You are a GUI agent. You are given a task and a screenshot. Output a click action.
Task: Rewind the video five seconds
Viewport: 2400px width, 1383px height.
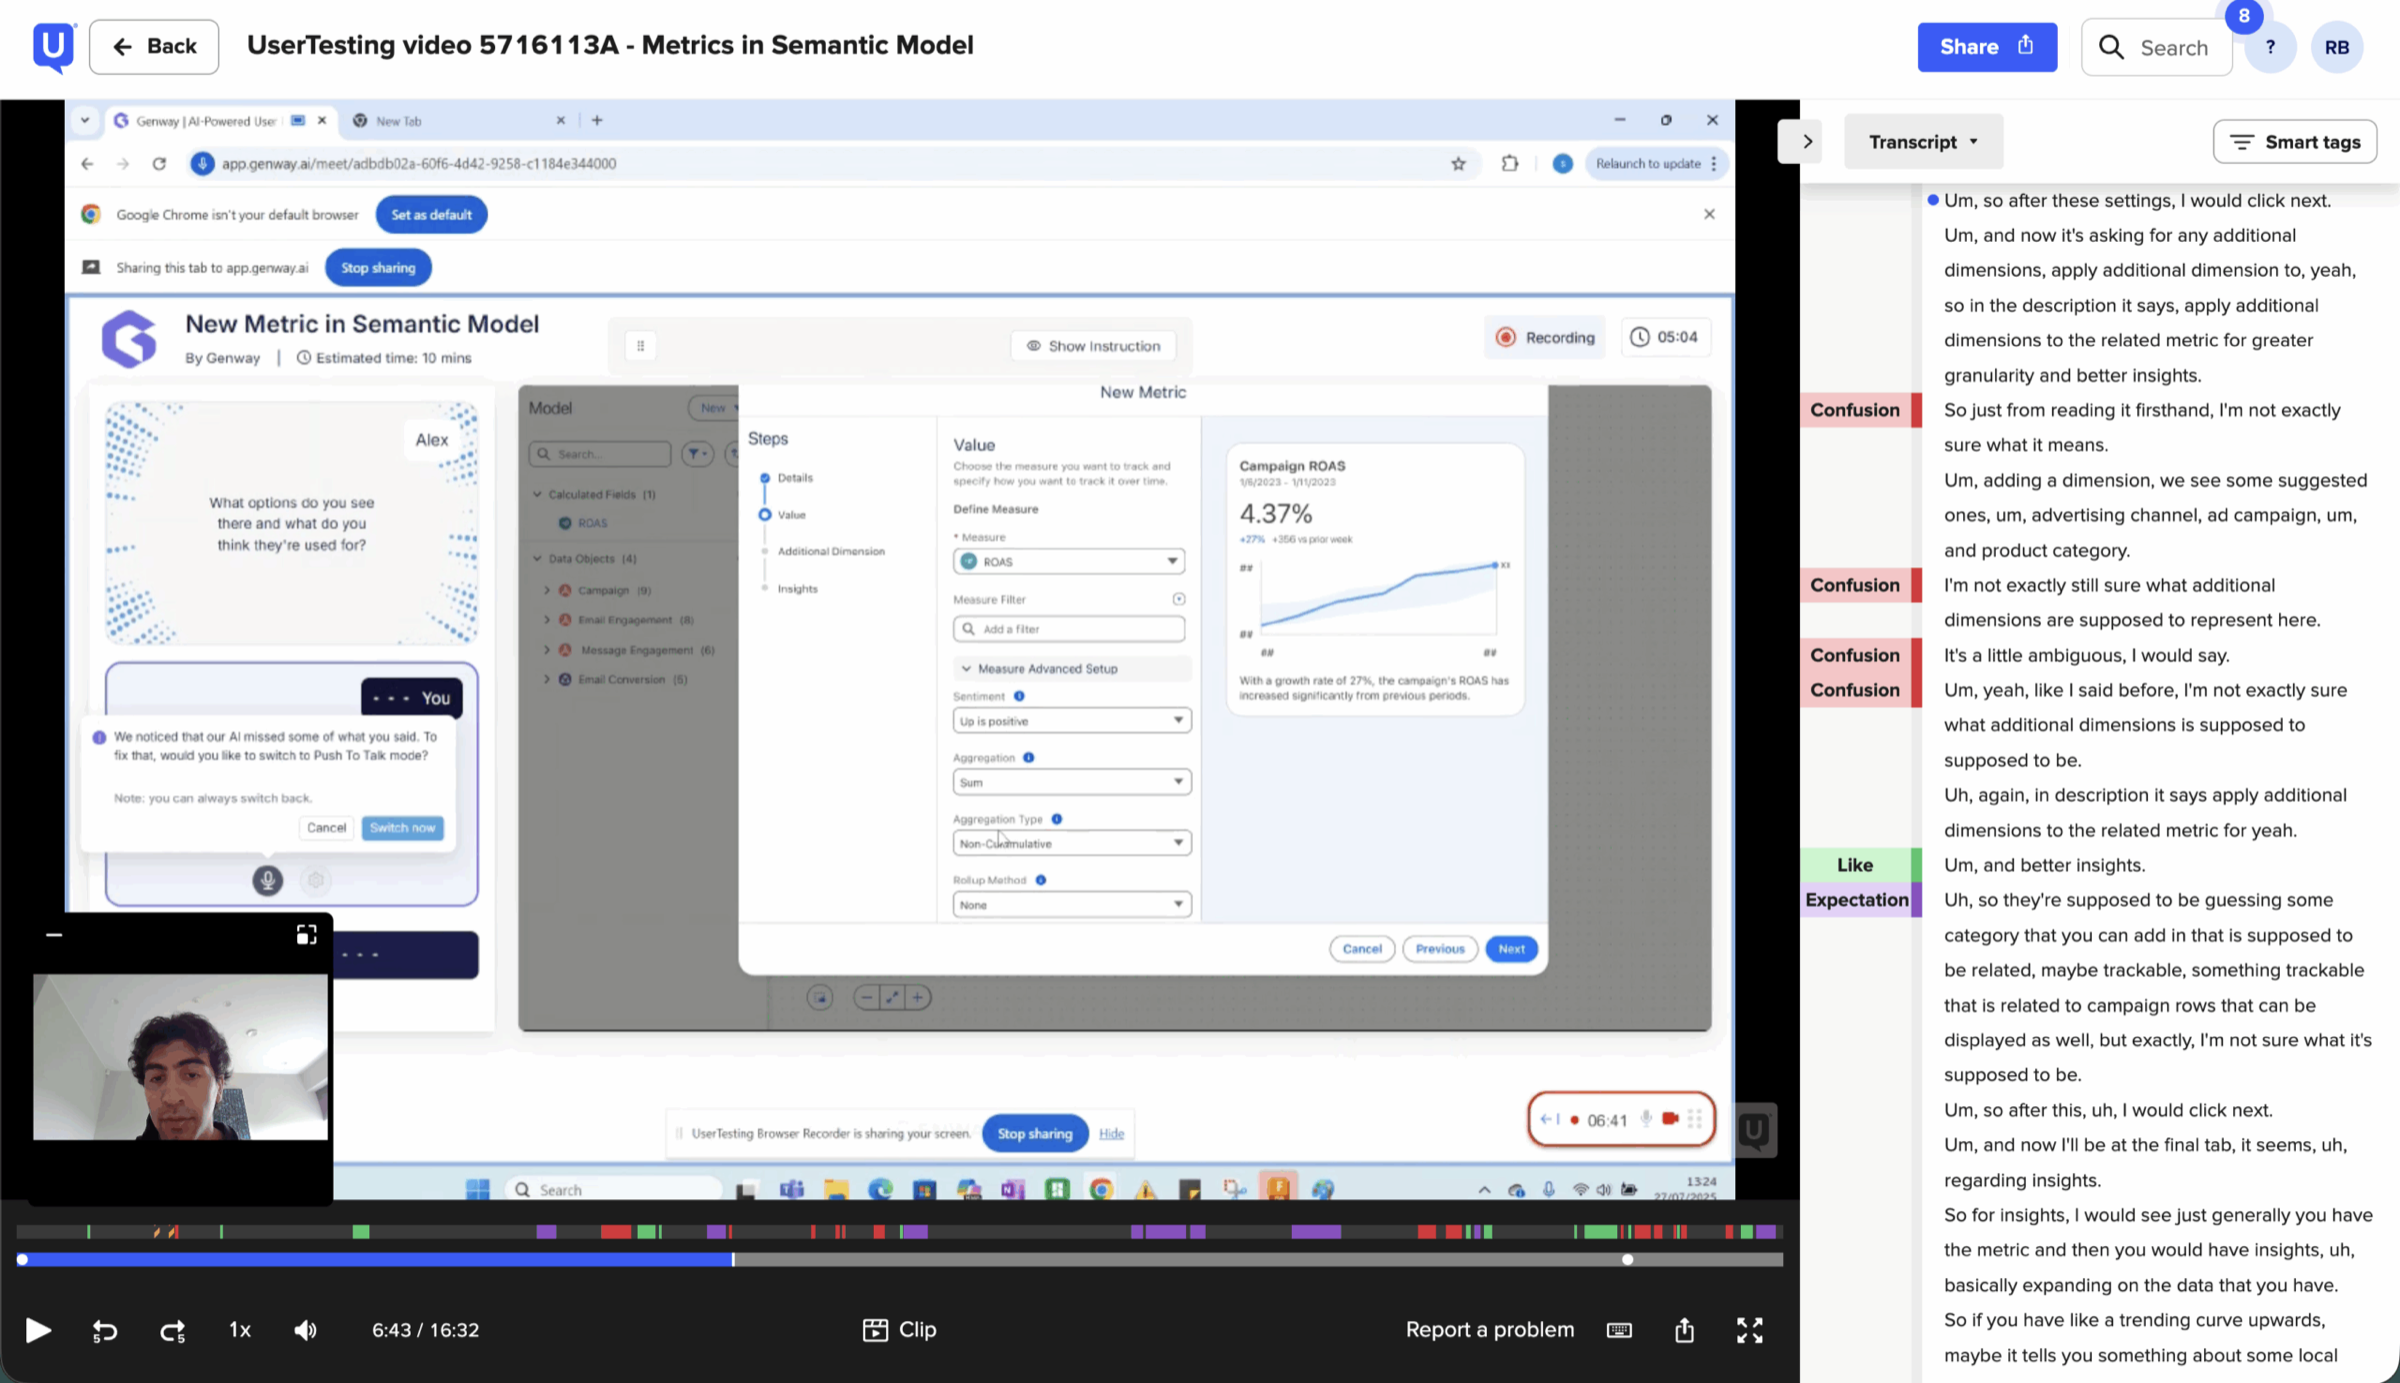[x=105, y=1331]
